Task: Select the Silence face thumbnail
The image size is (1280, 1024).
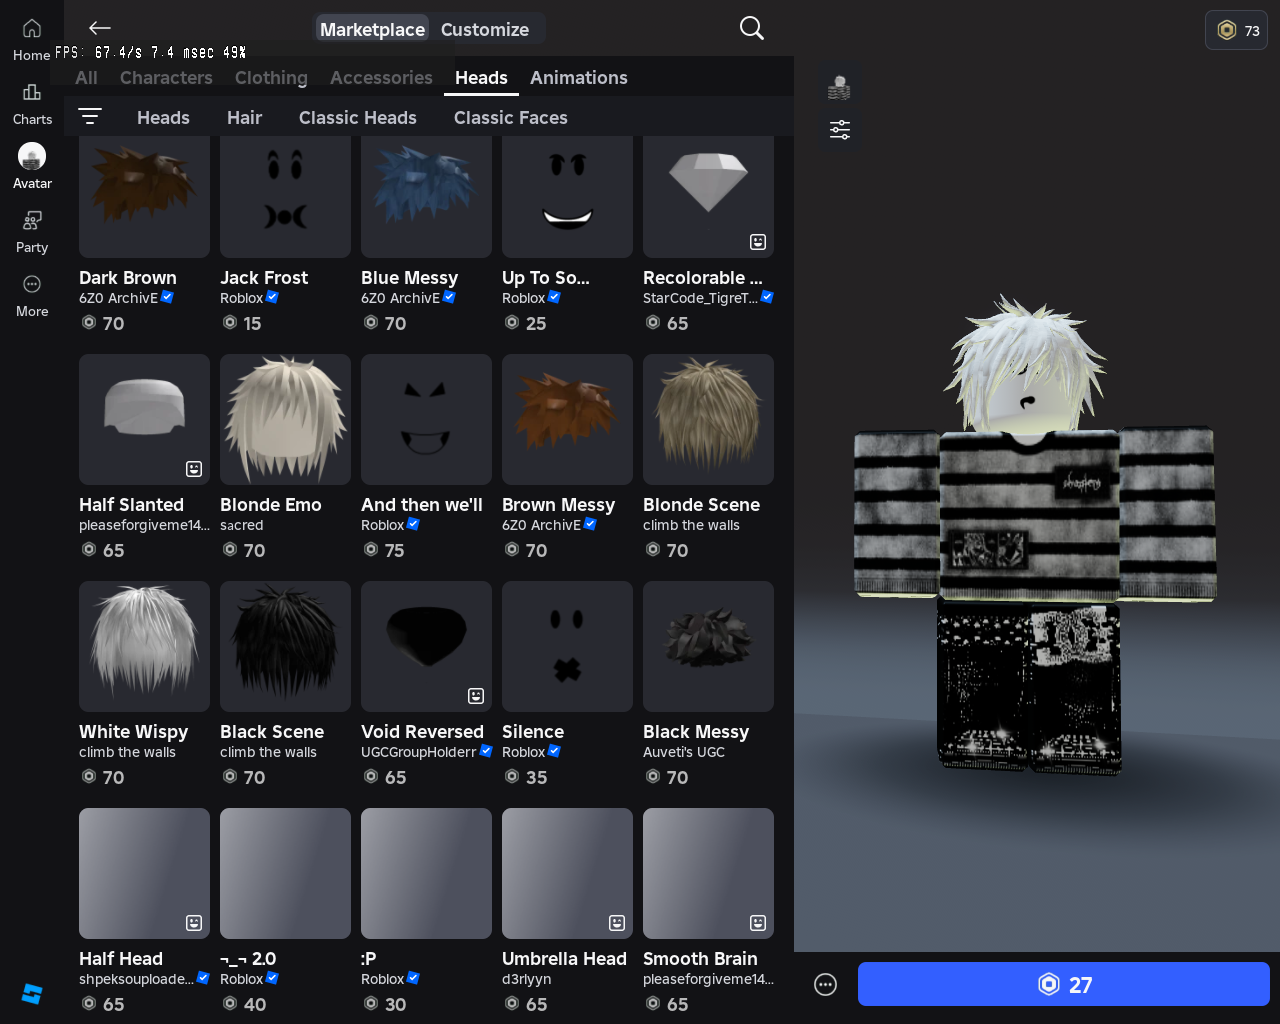Action: pos(567,646)
